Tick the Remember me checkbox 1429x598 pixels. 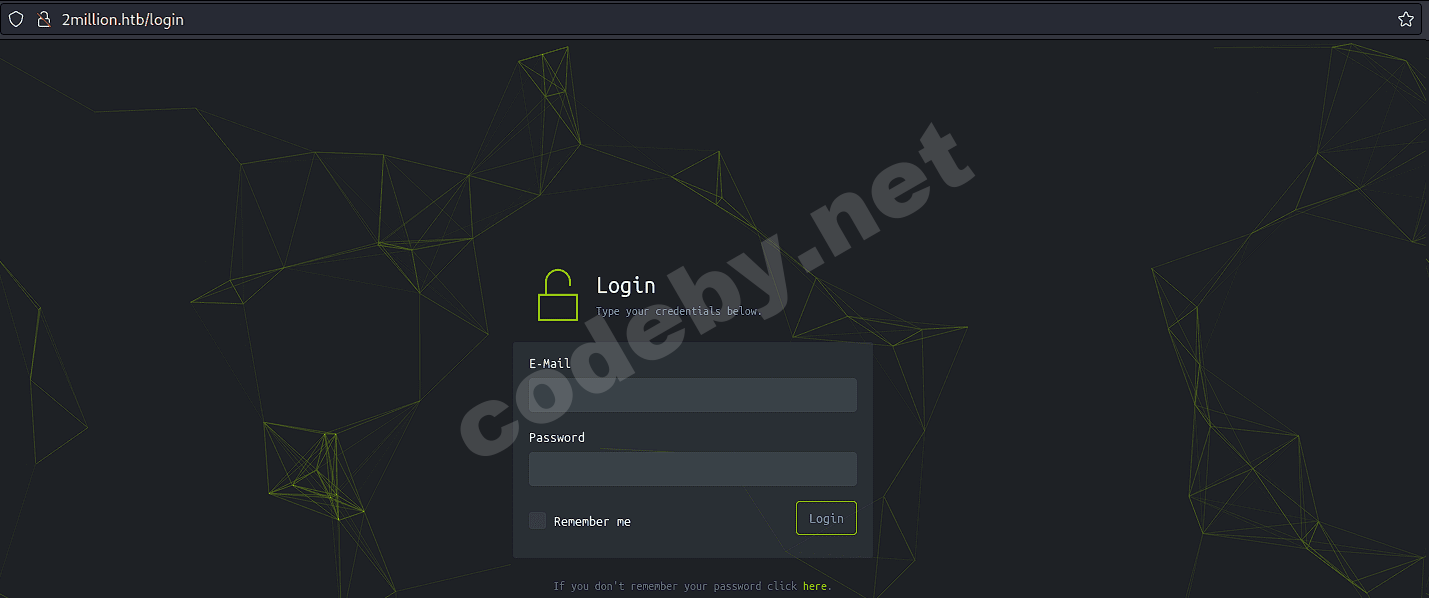[538, 521]
